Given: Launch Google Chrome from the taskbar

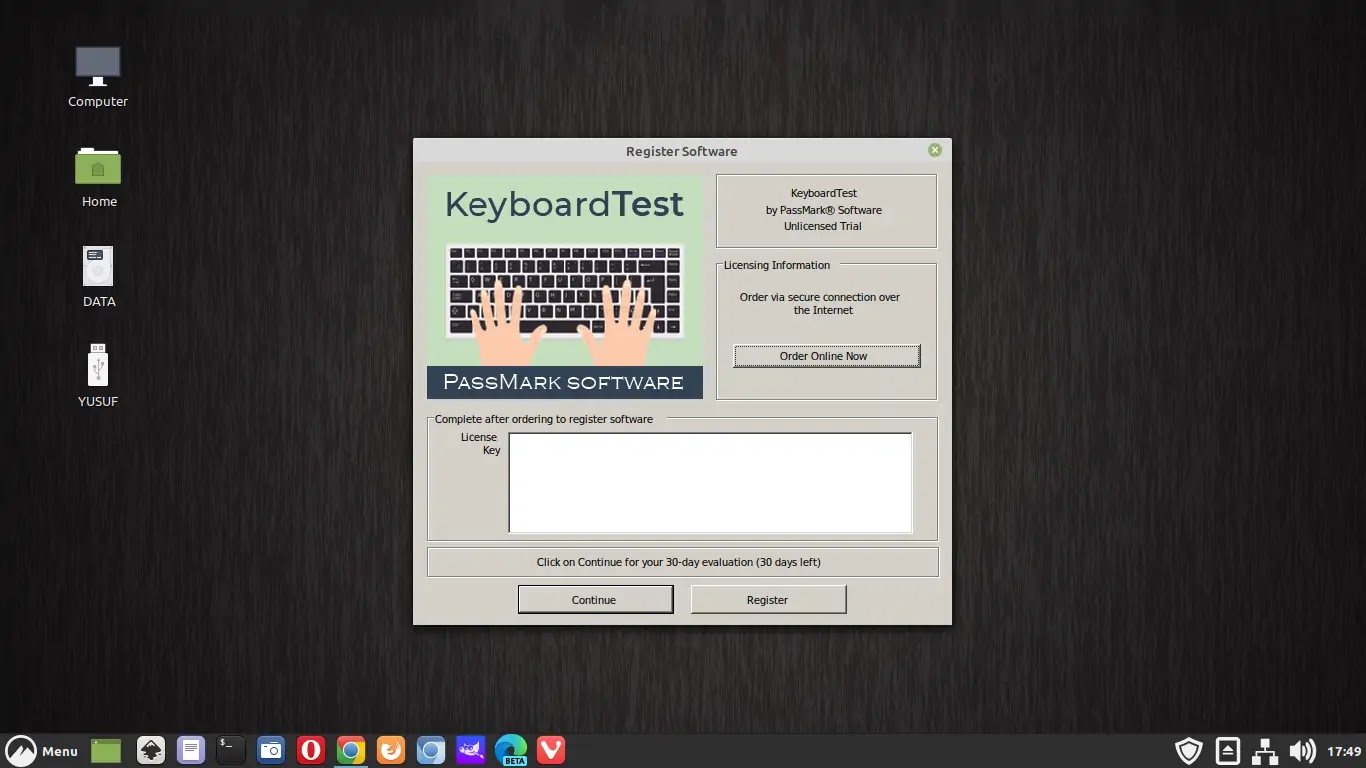Looking at the screenshot, I should point(351,751).
